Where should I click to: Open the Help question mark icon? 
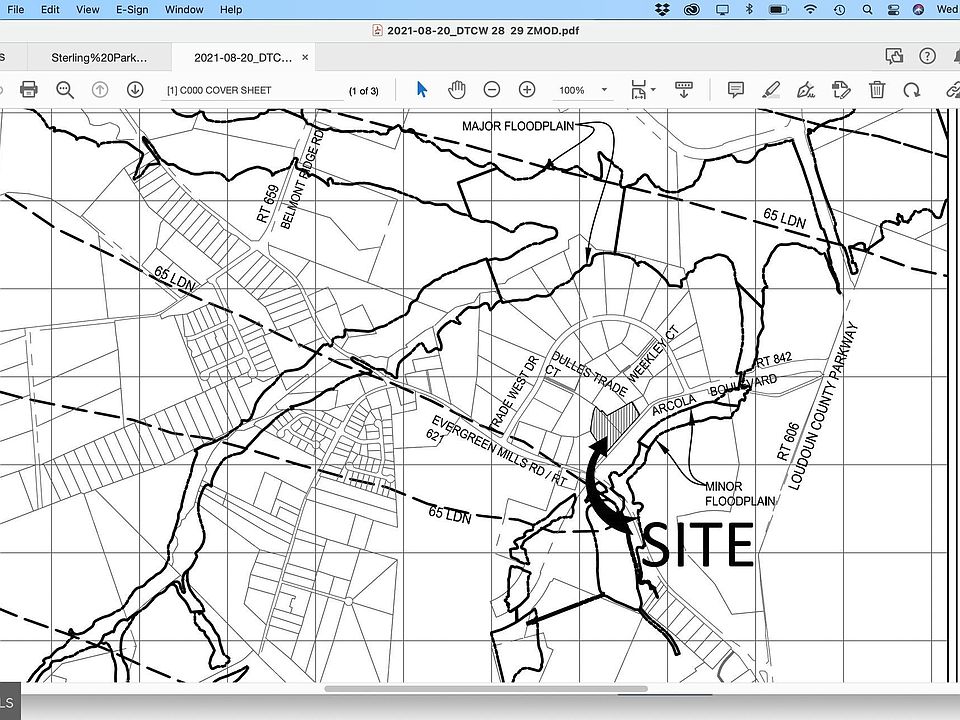pos(927,56)
